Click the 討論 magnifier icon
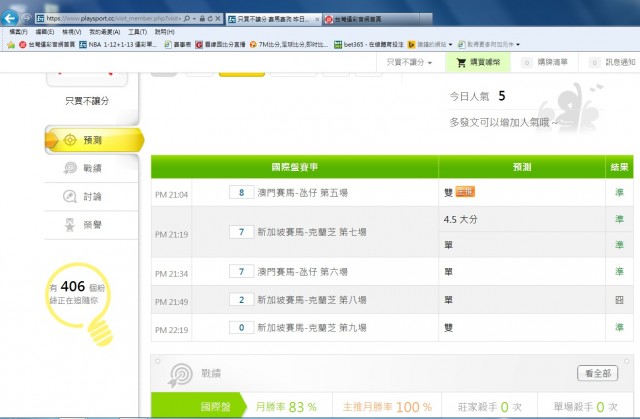Screen dimensions: 640x419 click(70, 196)
